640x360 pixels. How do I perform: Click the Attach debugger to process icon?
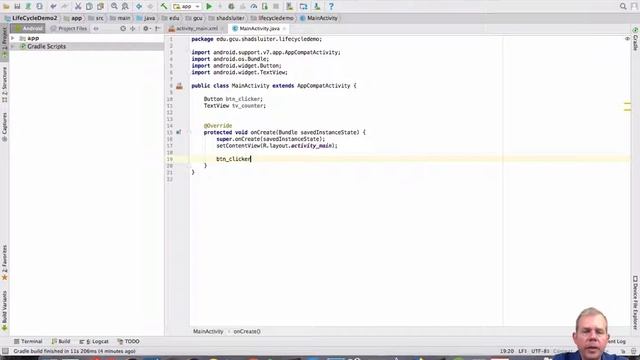click(265, 7)
